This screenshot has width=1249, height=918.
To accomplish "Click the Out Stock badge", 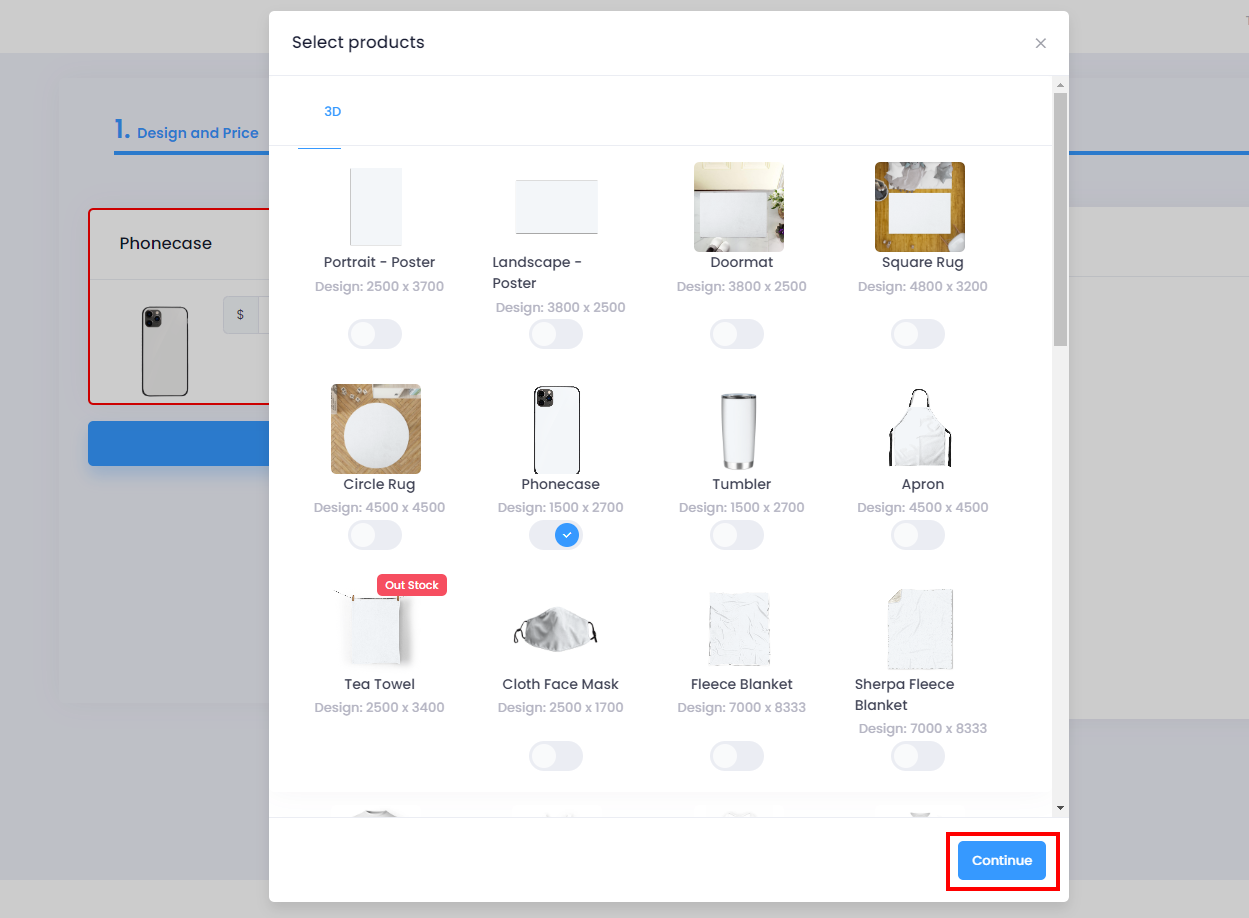I will tap(412, 585).
